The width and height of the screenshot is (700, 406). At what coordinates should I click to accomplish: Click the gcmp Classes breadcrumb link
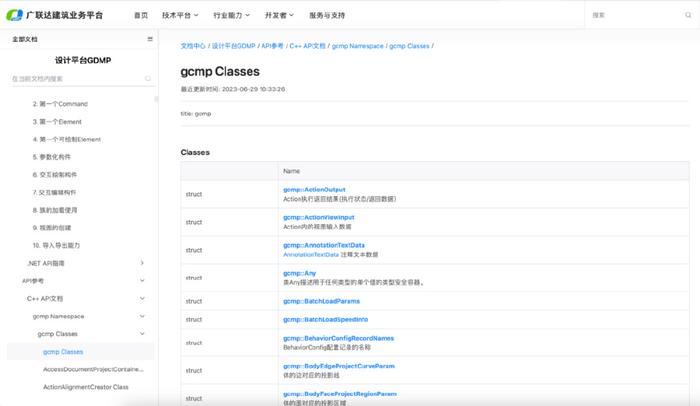(409, 46)
